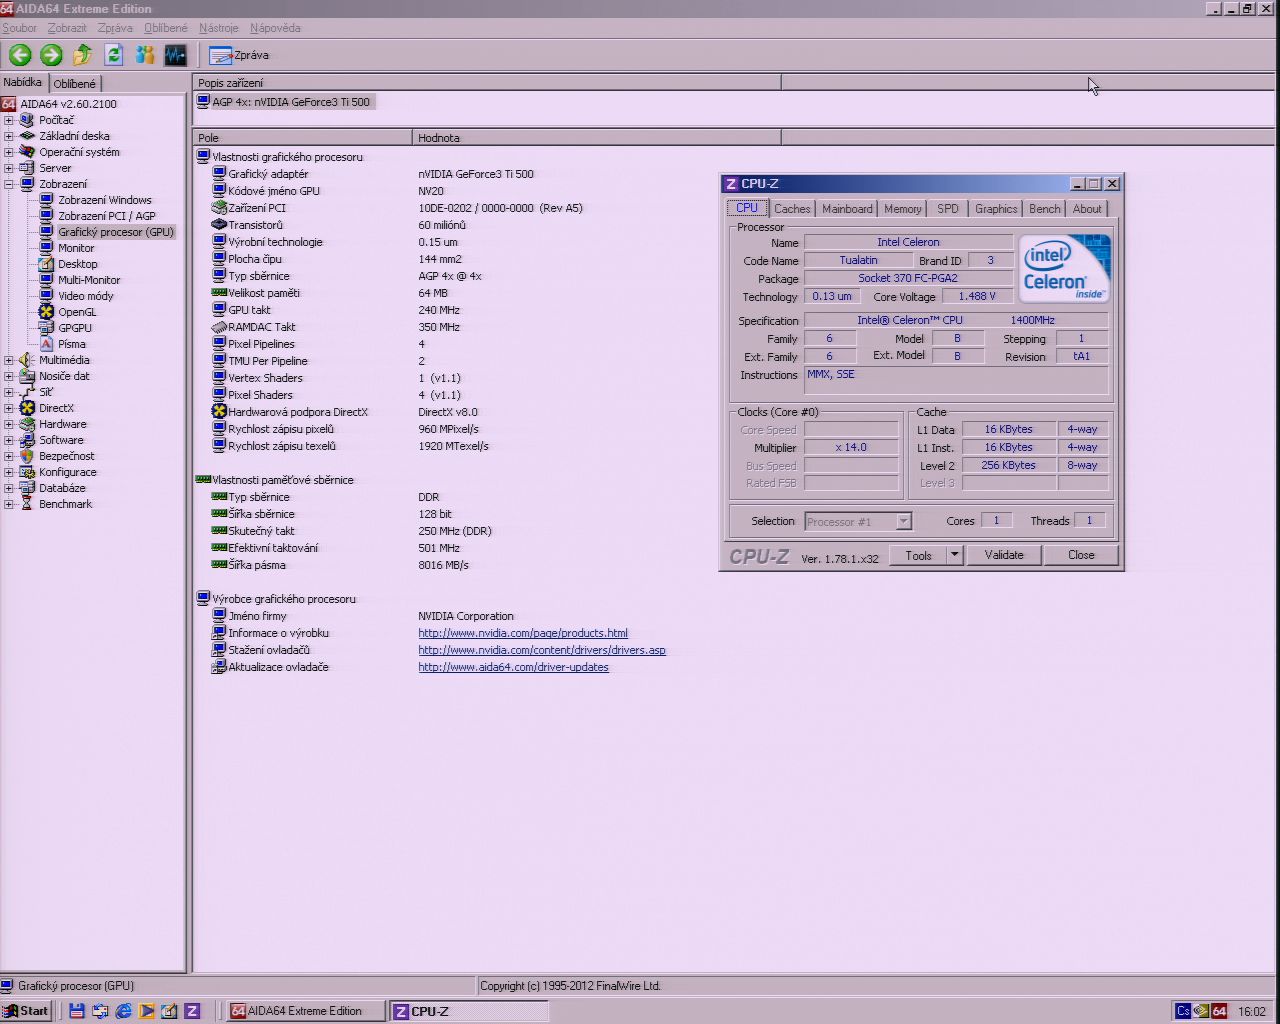Viewport: 1280px width, 1024px height.
Task: Click the green Back arrow toolbar icon
Action: [x=20, y=55]
